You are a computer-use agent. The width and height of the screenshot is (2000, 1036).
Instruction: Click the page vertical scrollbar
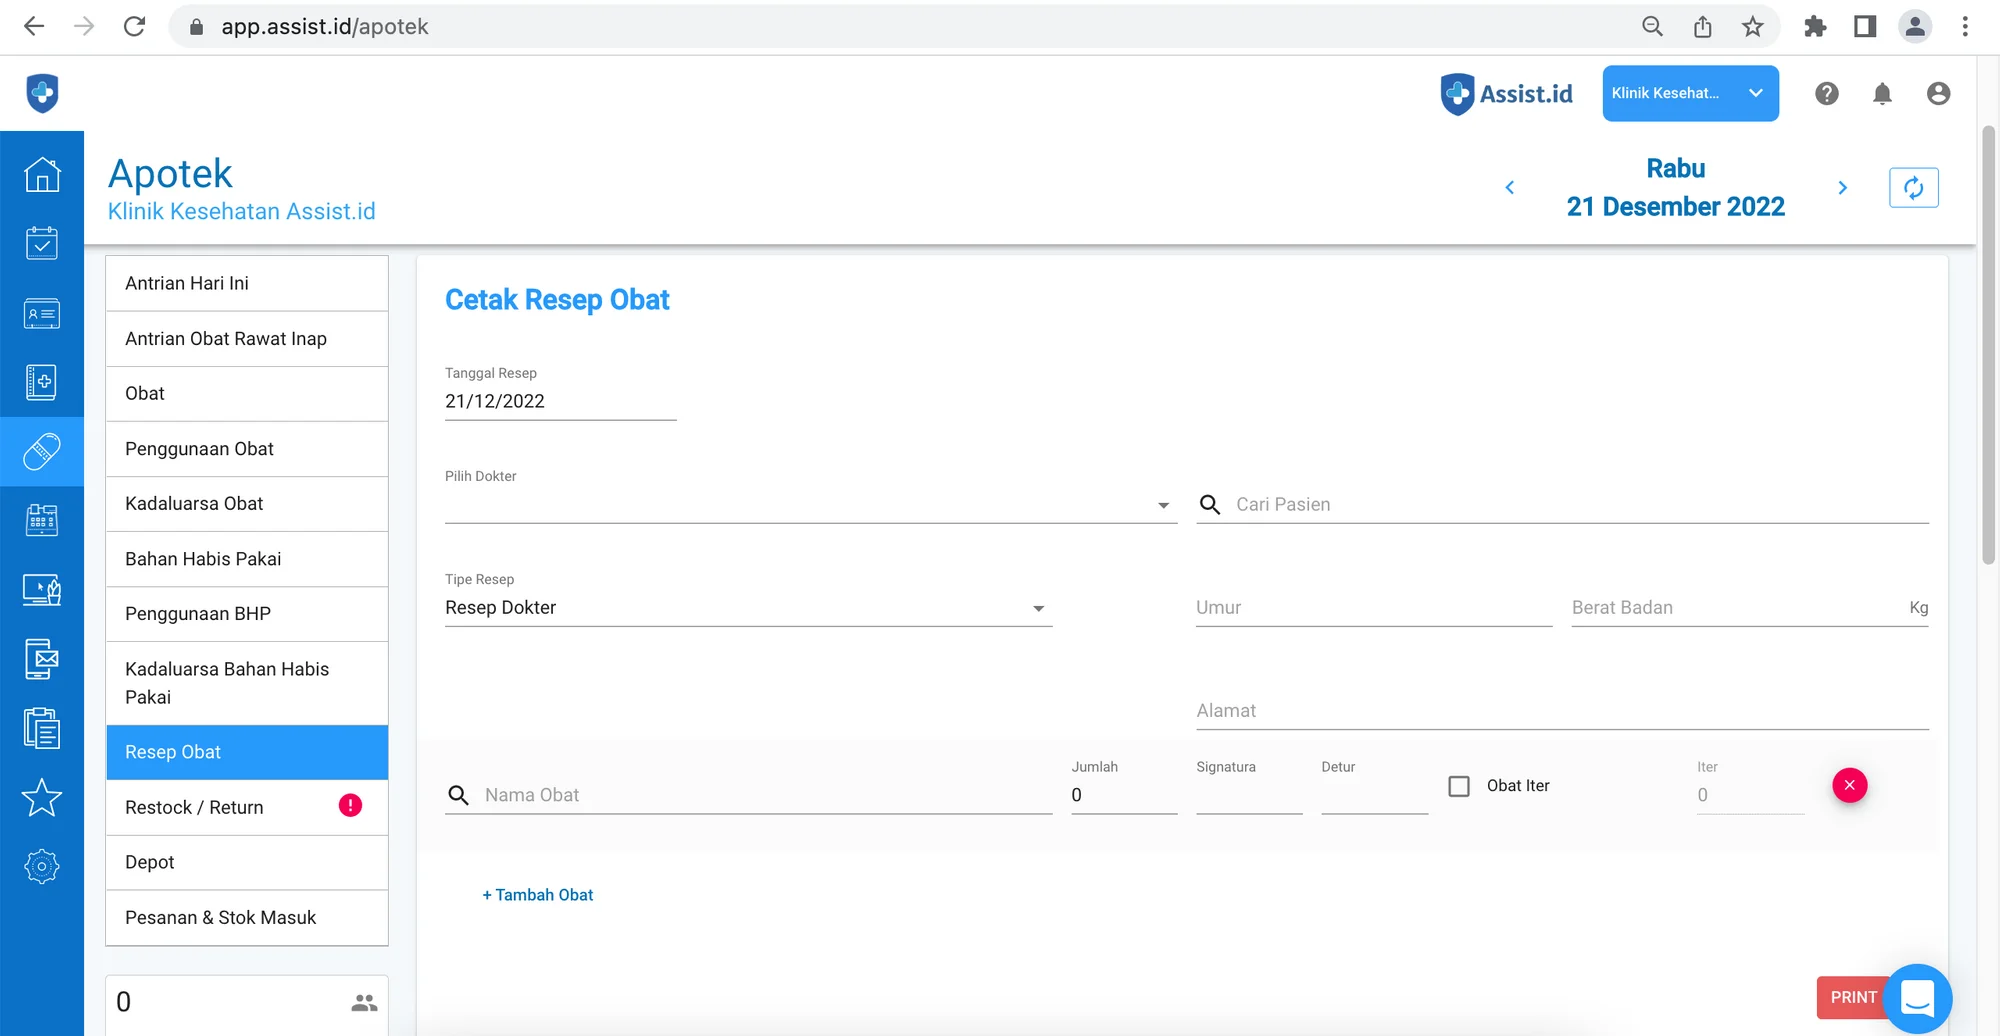[1988, 345]
